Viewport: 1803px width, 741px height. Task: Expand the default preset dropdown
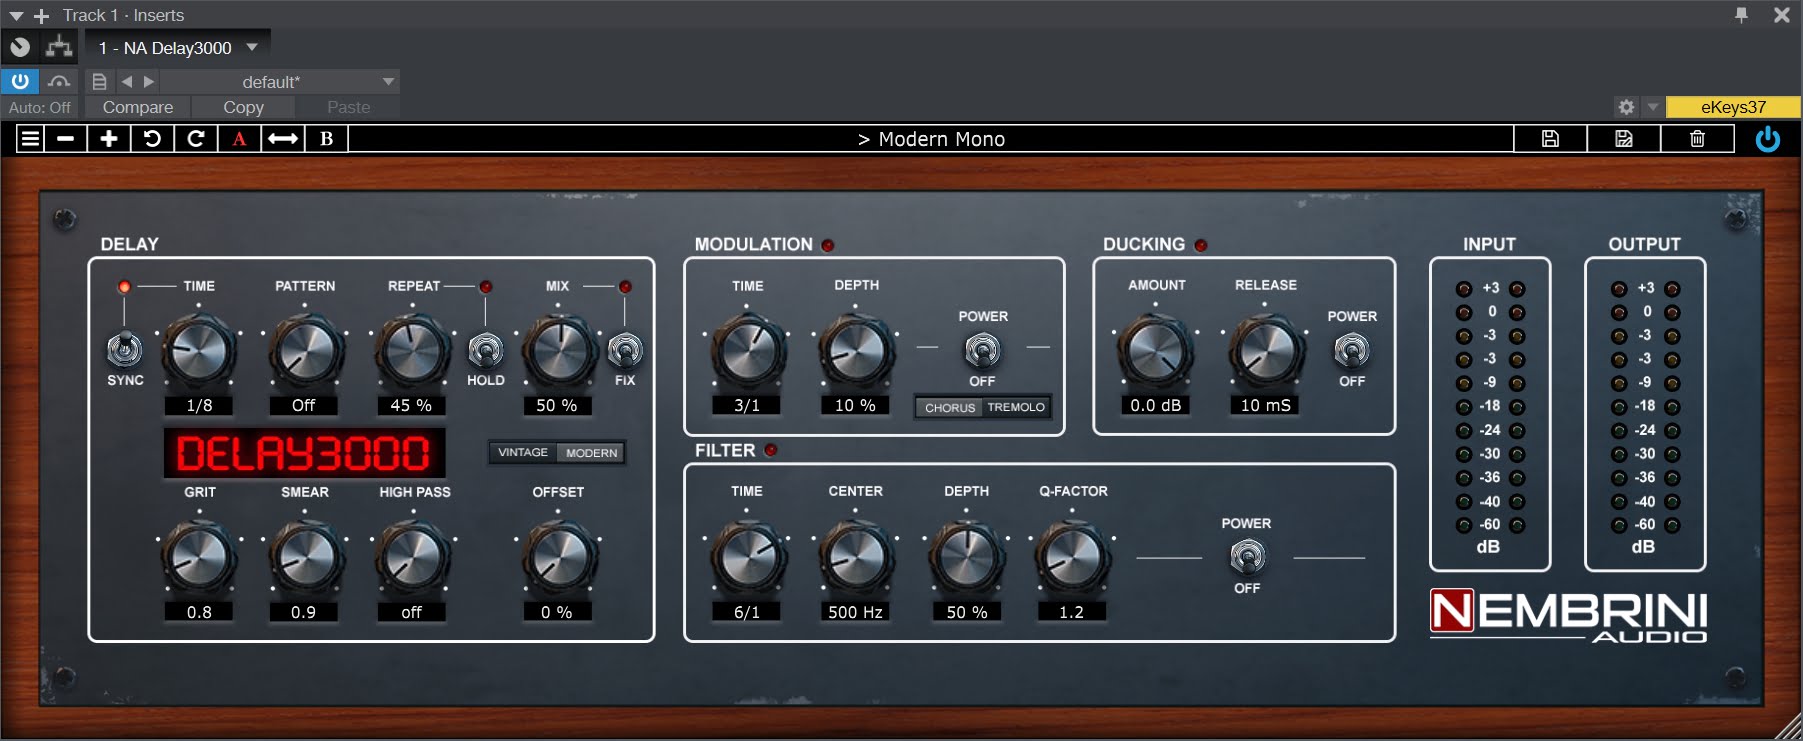click(x=388, y=82)
